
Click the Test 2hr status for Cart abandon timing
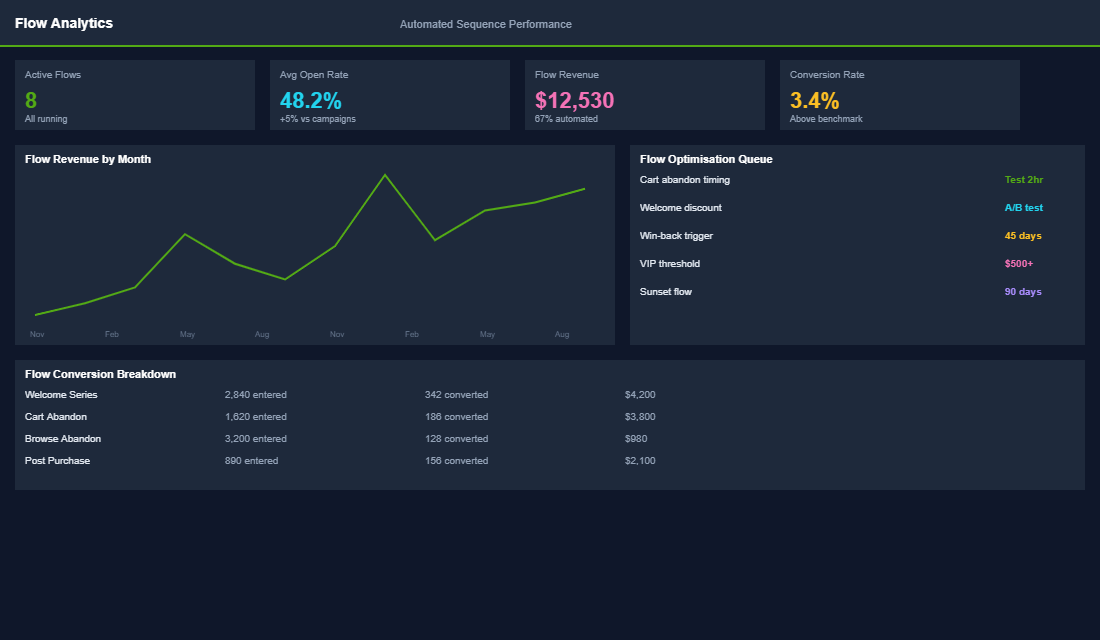coord(1023,179)
